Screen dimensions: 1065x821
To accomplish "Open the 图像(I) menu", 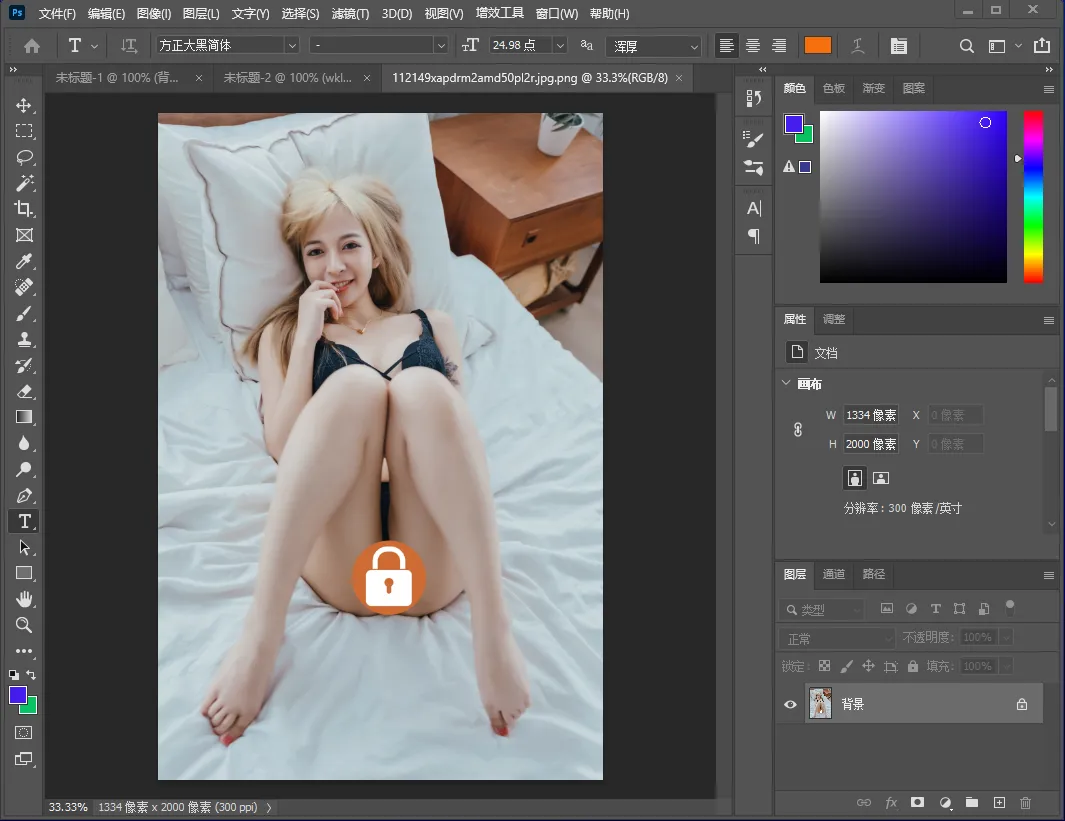I will (x=154, y=14).
